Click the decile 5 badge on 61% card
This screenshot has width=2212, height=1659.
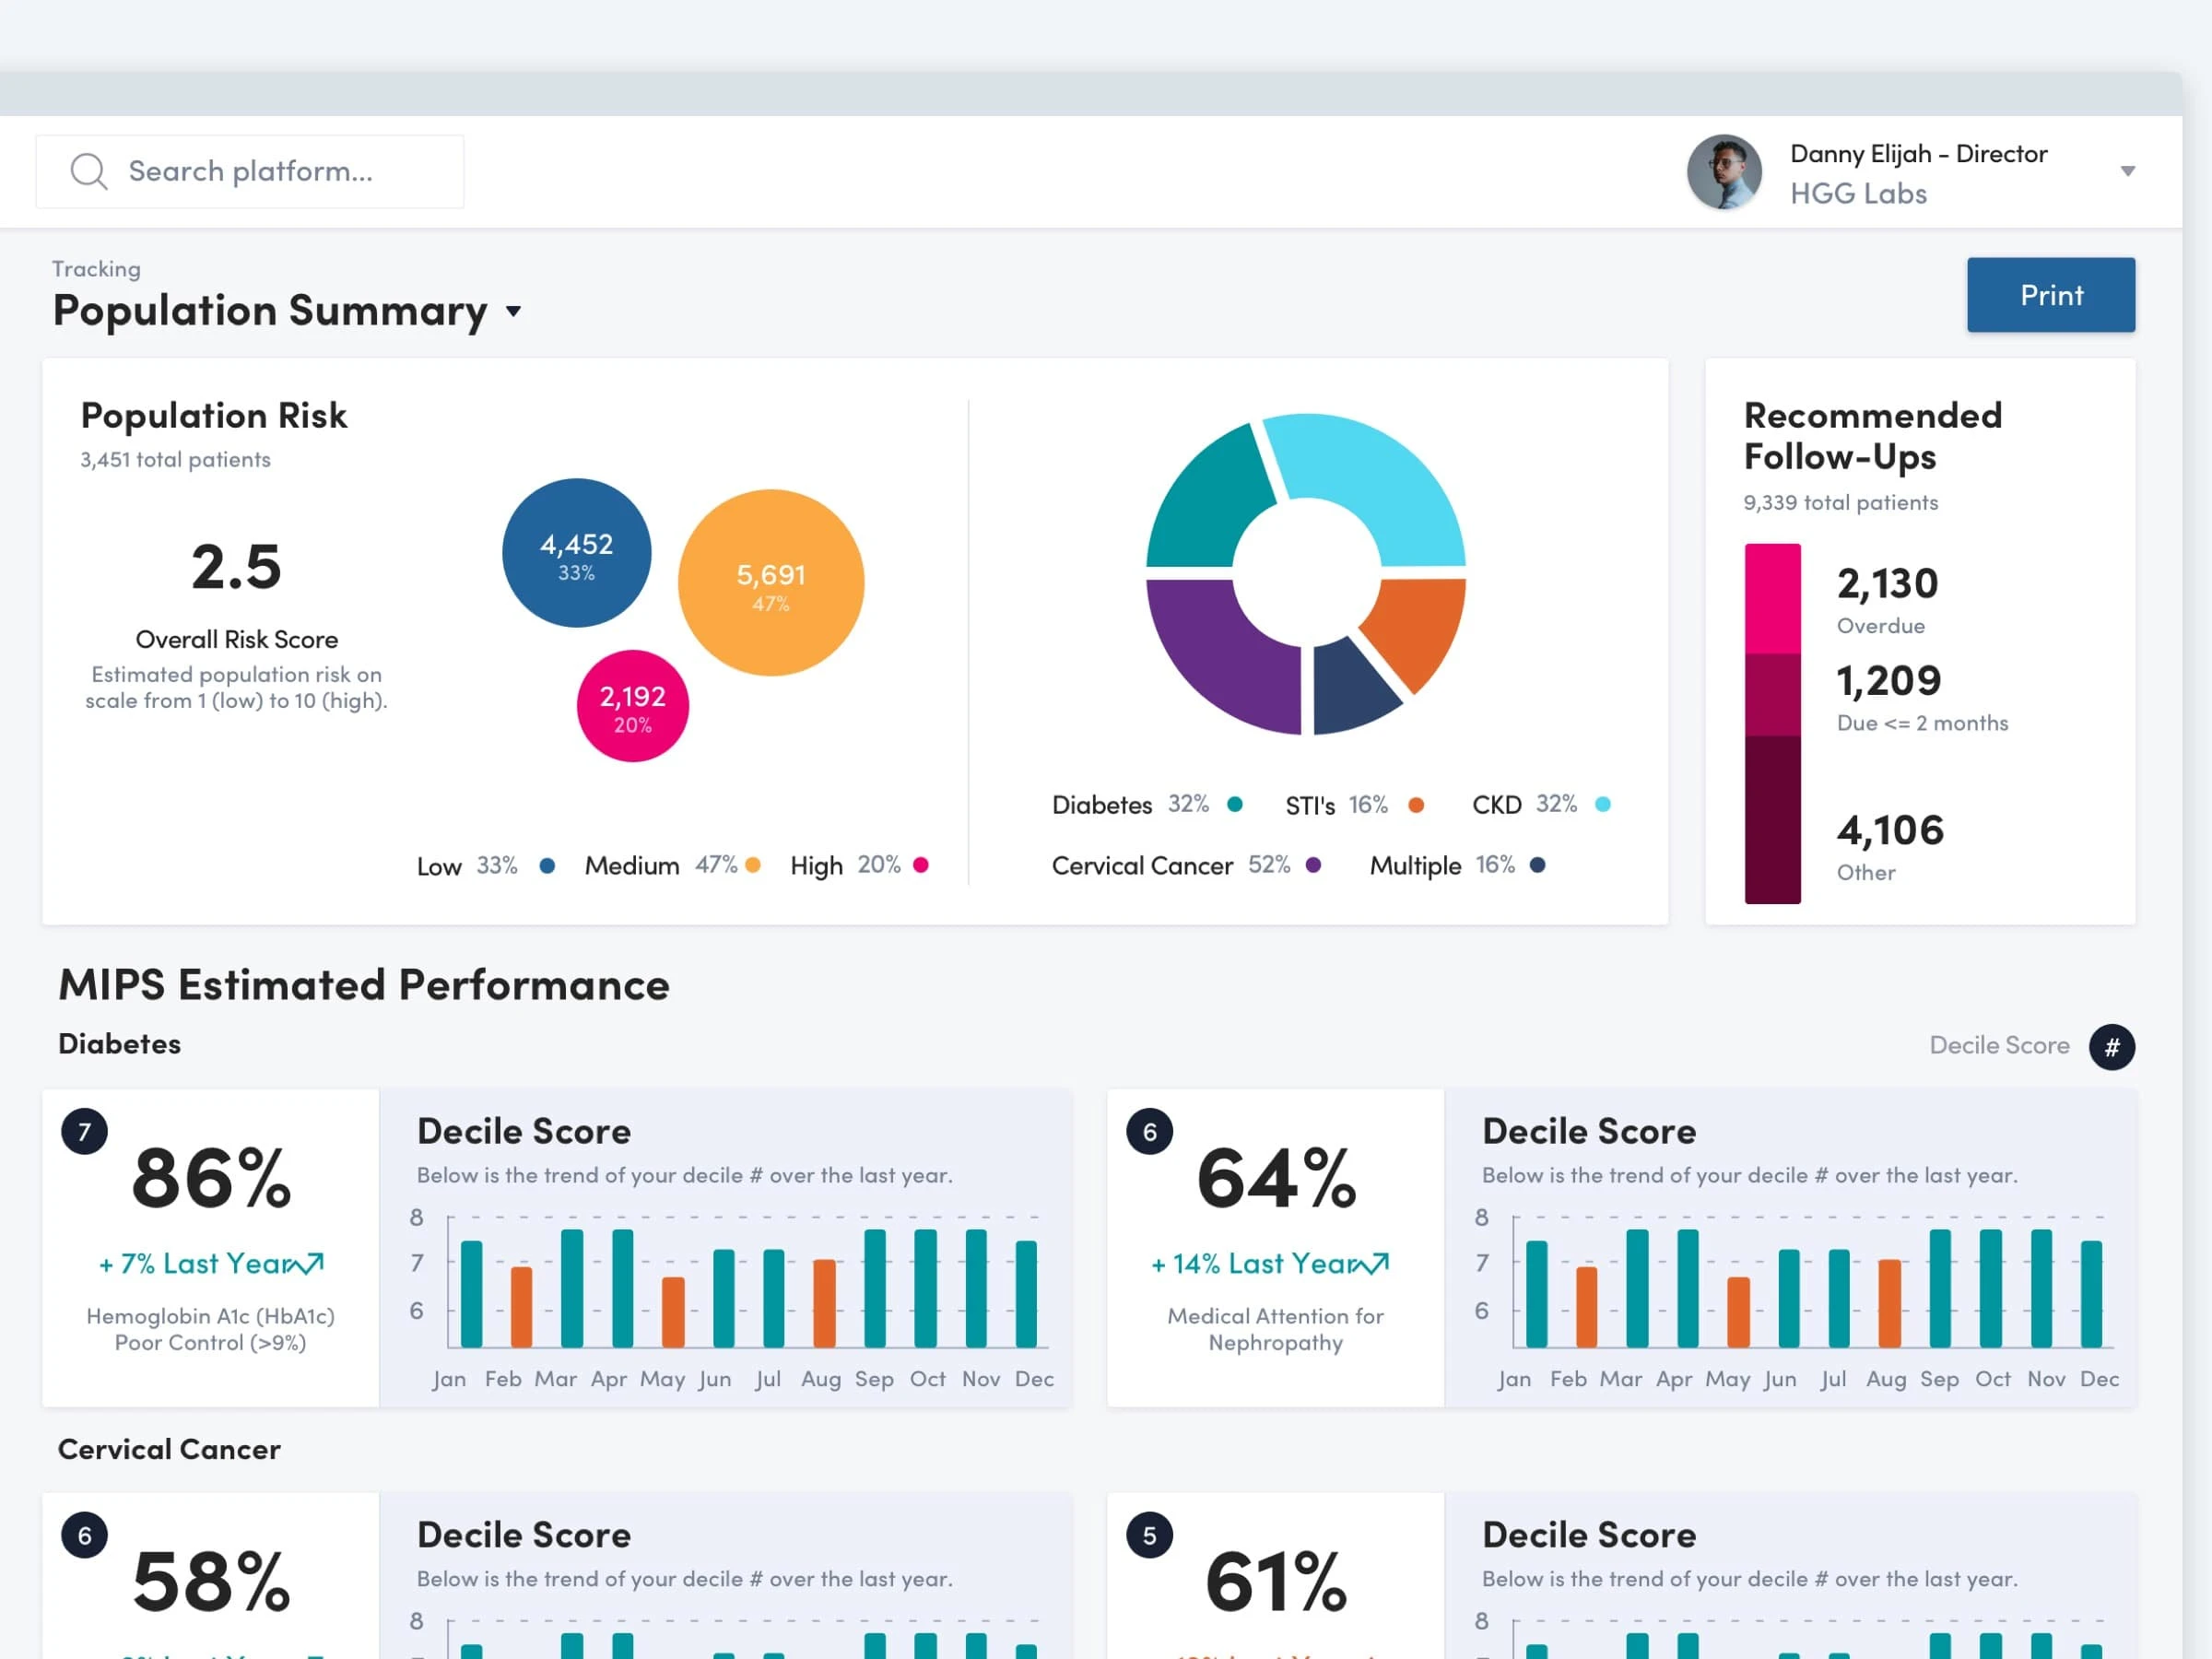(1149, 1536)
